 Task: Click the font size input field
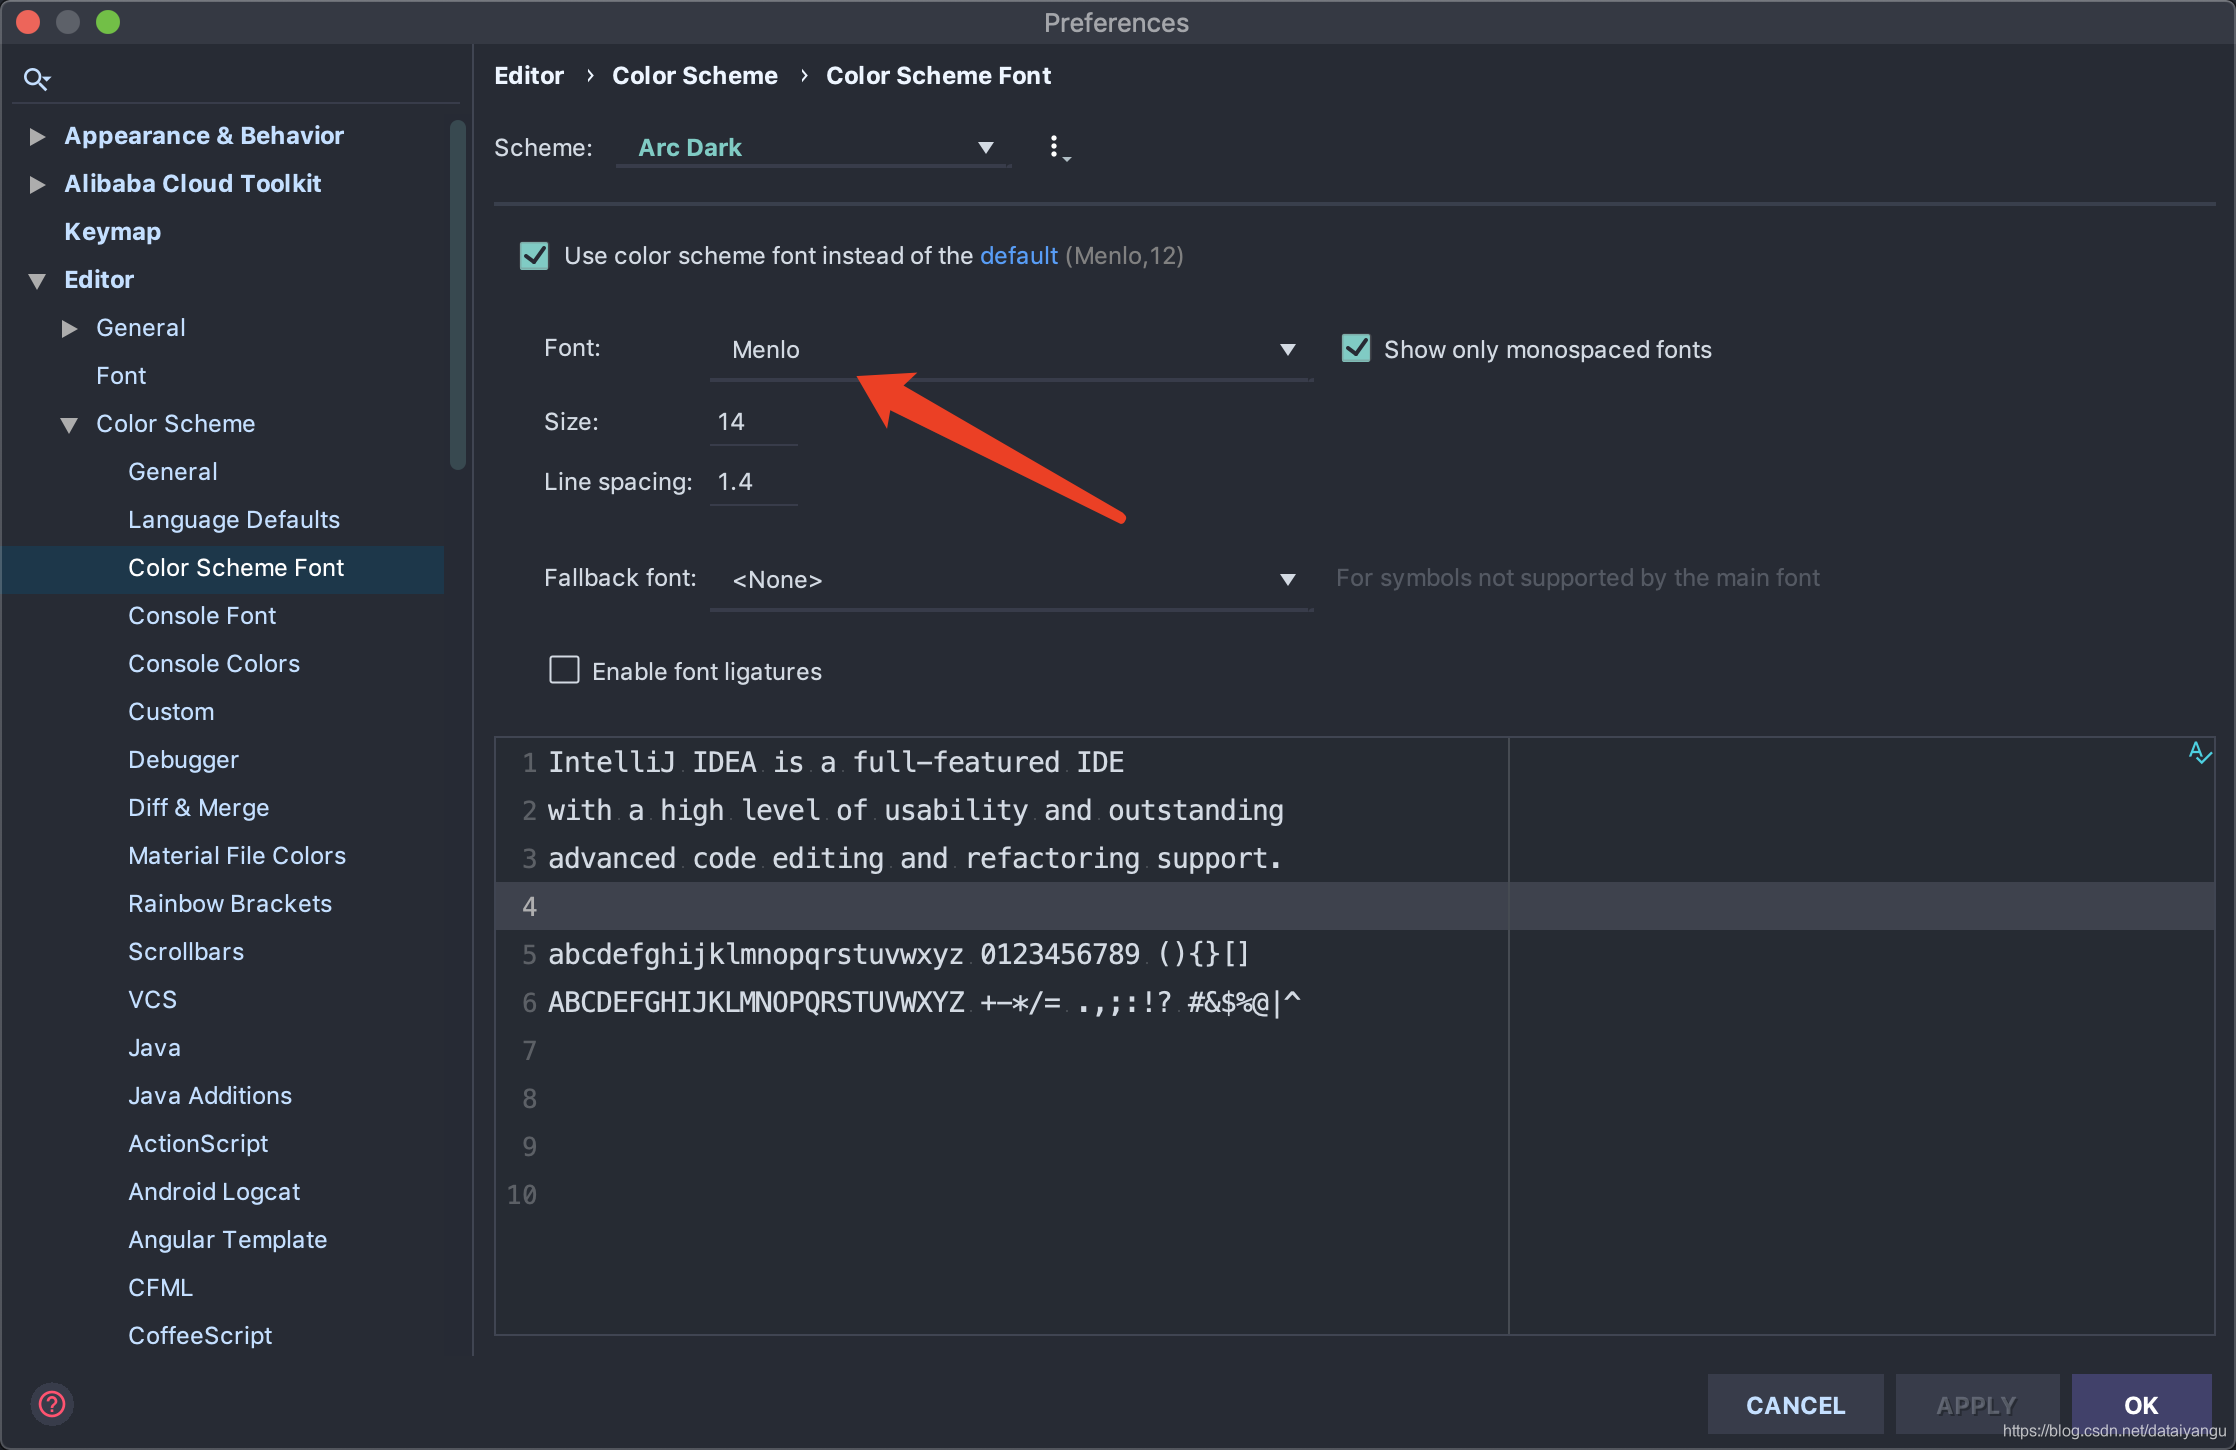pyautogui.click(x=755, y=420)
